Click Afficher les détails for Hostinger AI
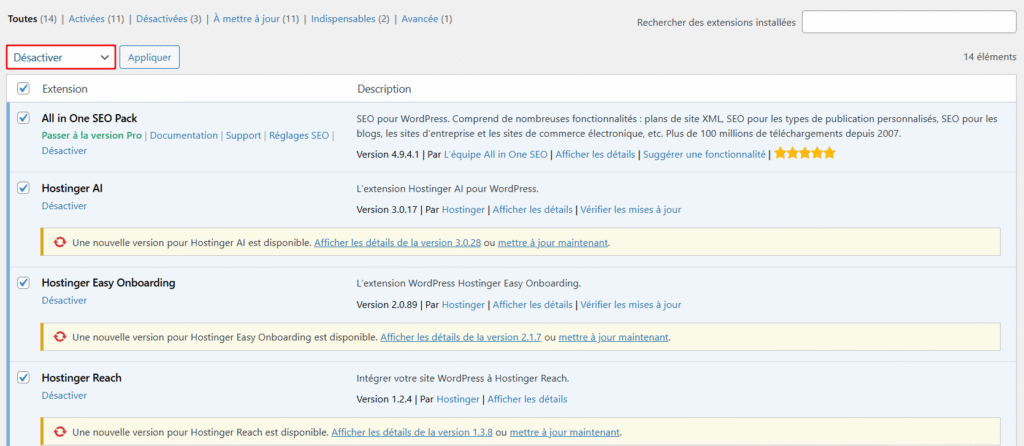 point(532,210)
